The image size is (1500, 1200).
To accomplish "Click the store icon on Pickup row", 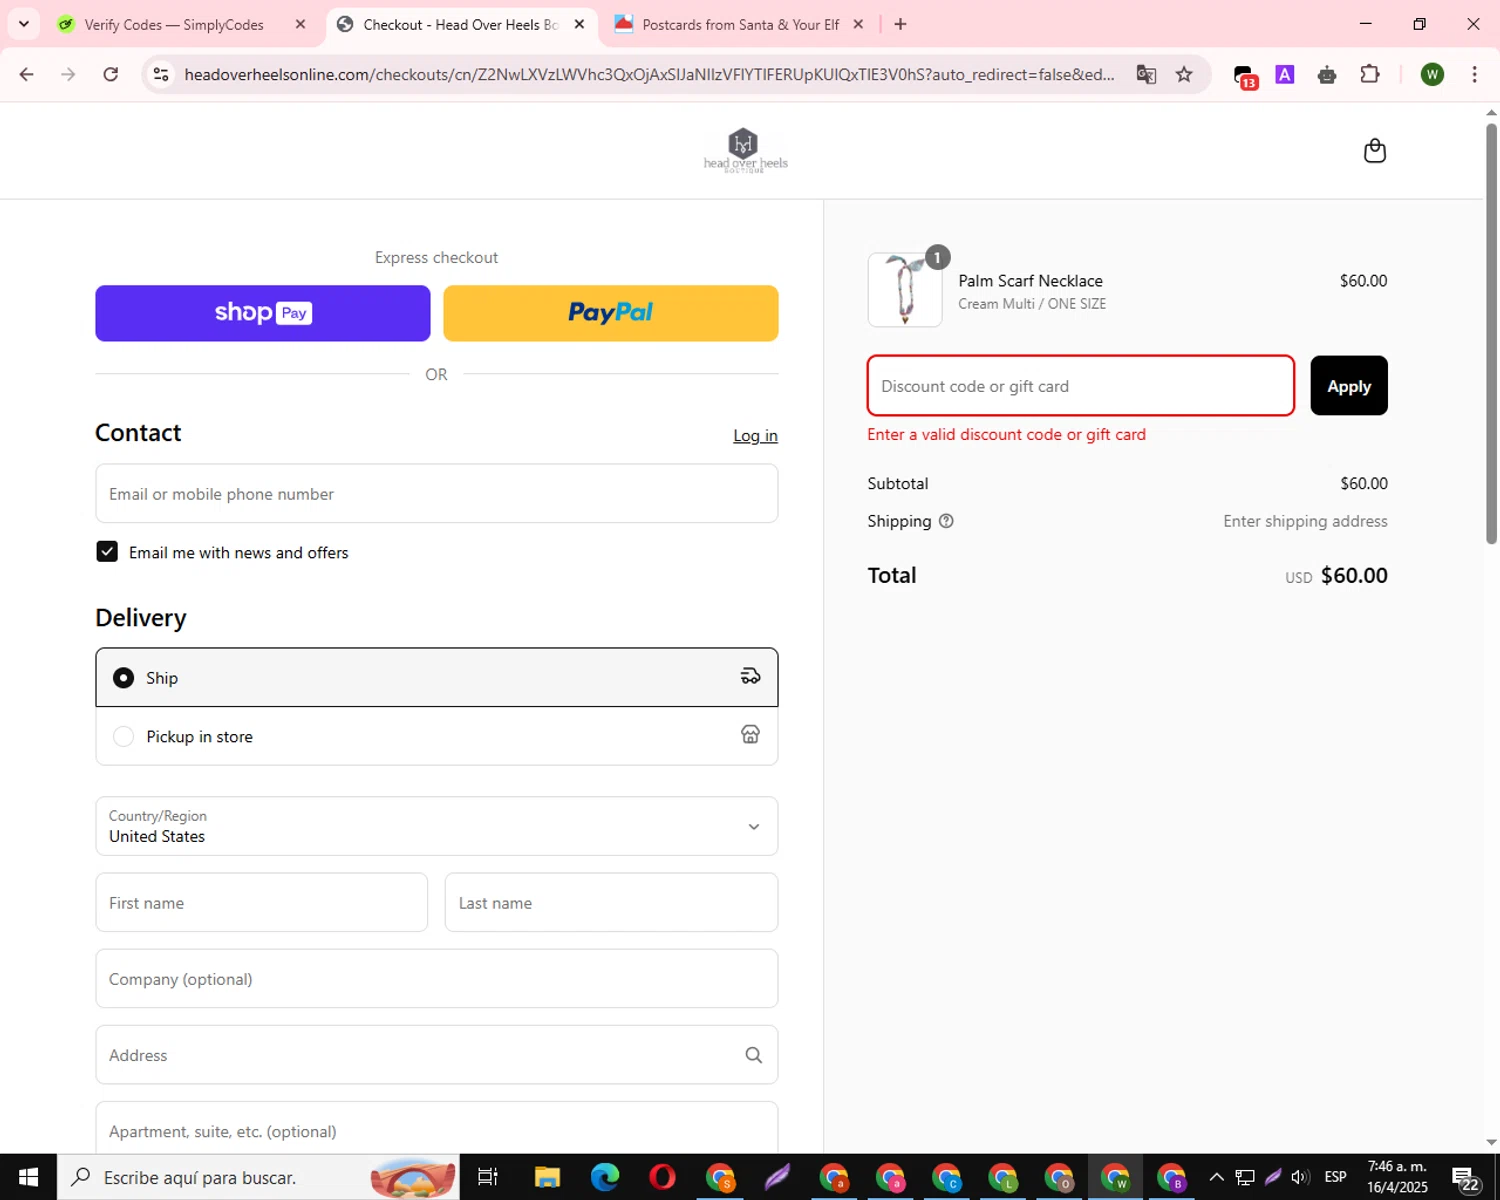I will point(750,735).
